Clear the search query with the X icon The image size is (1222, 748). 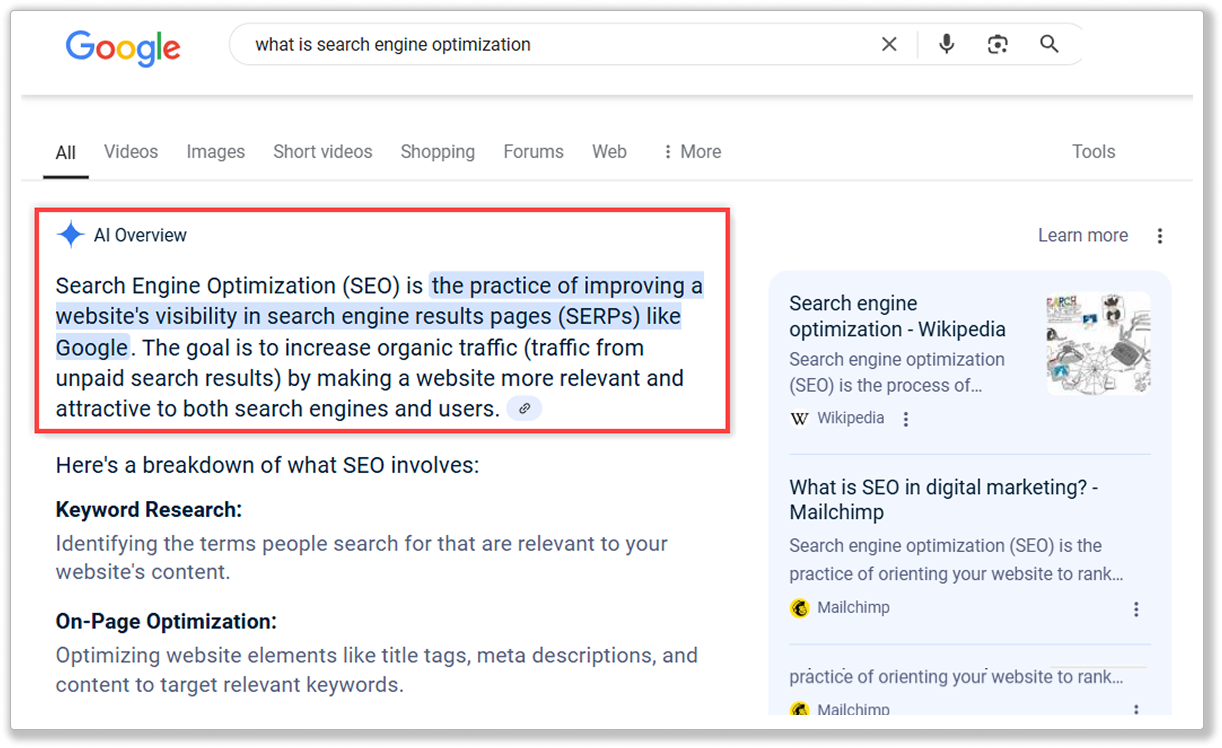point(889,44)
